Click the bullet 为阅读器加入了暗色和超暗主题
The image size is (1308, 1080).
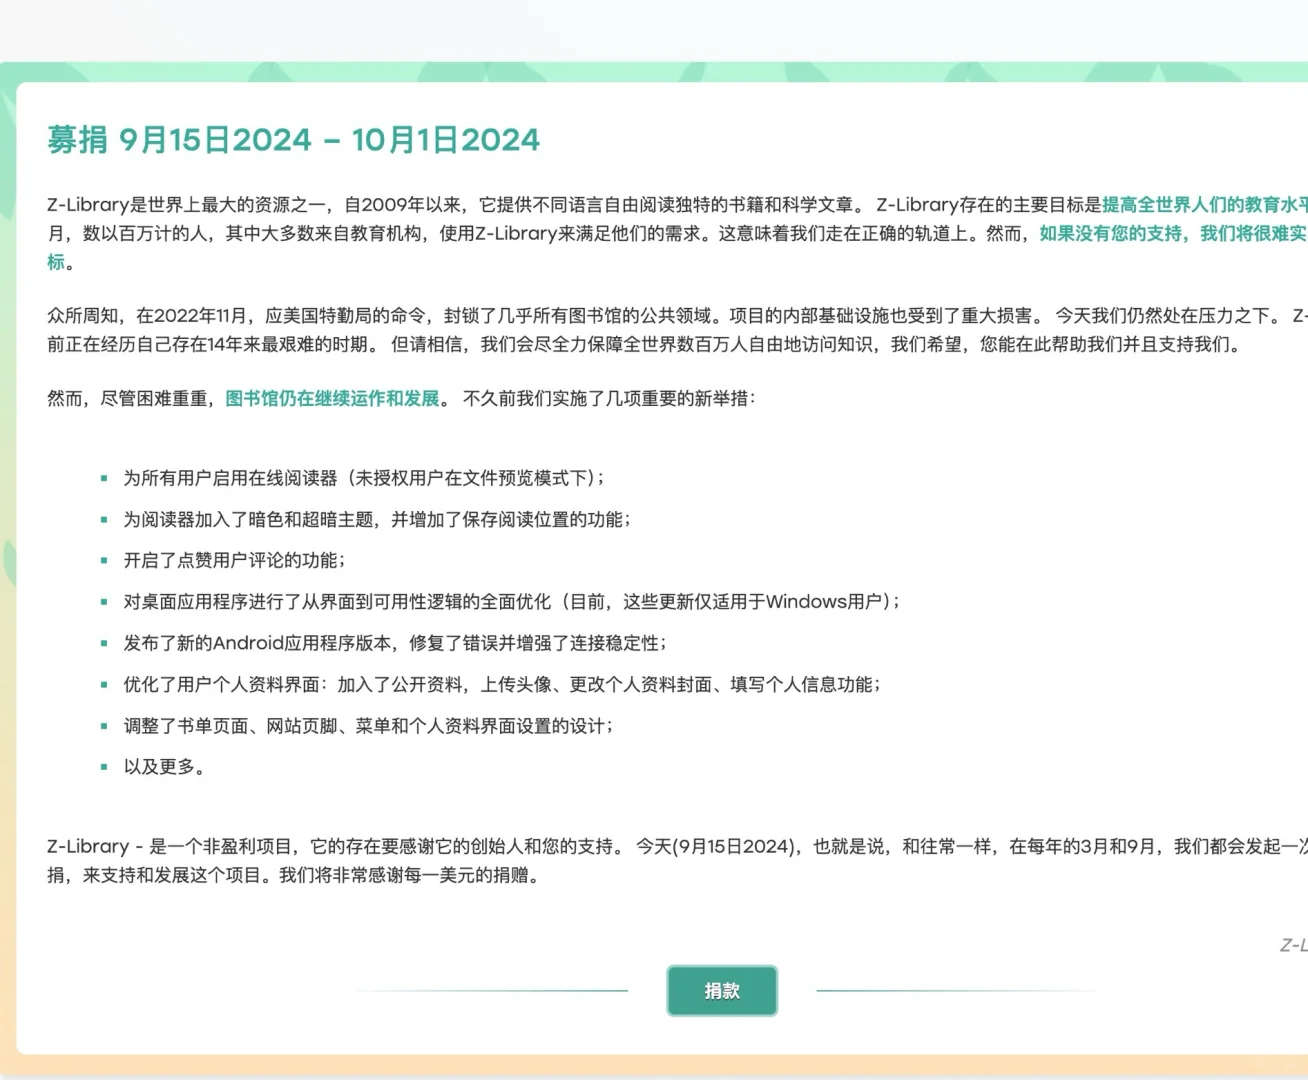[377, 519]
